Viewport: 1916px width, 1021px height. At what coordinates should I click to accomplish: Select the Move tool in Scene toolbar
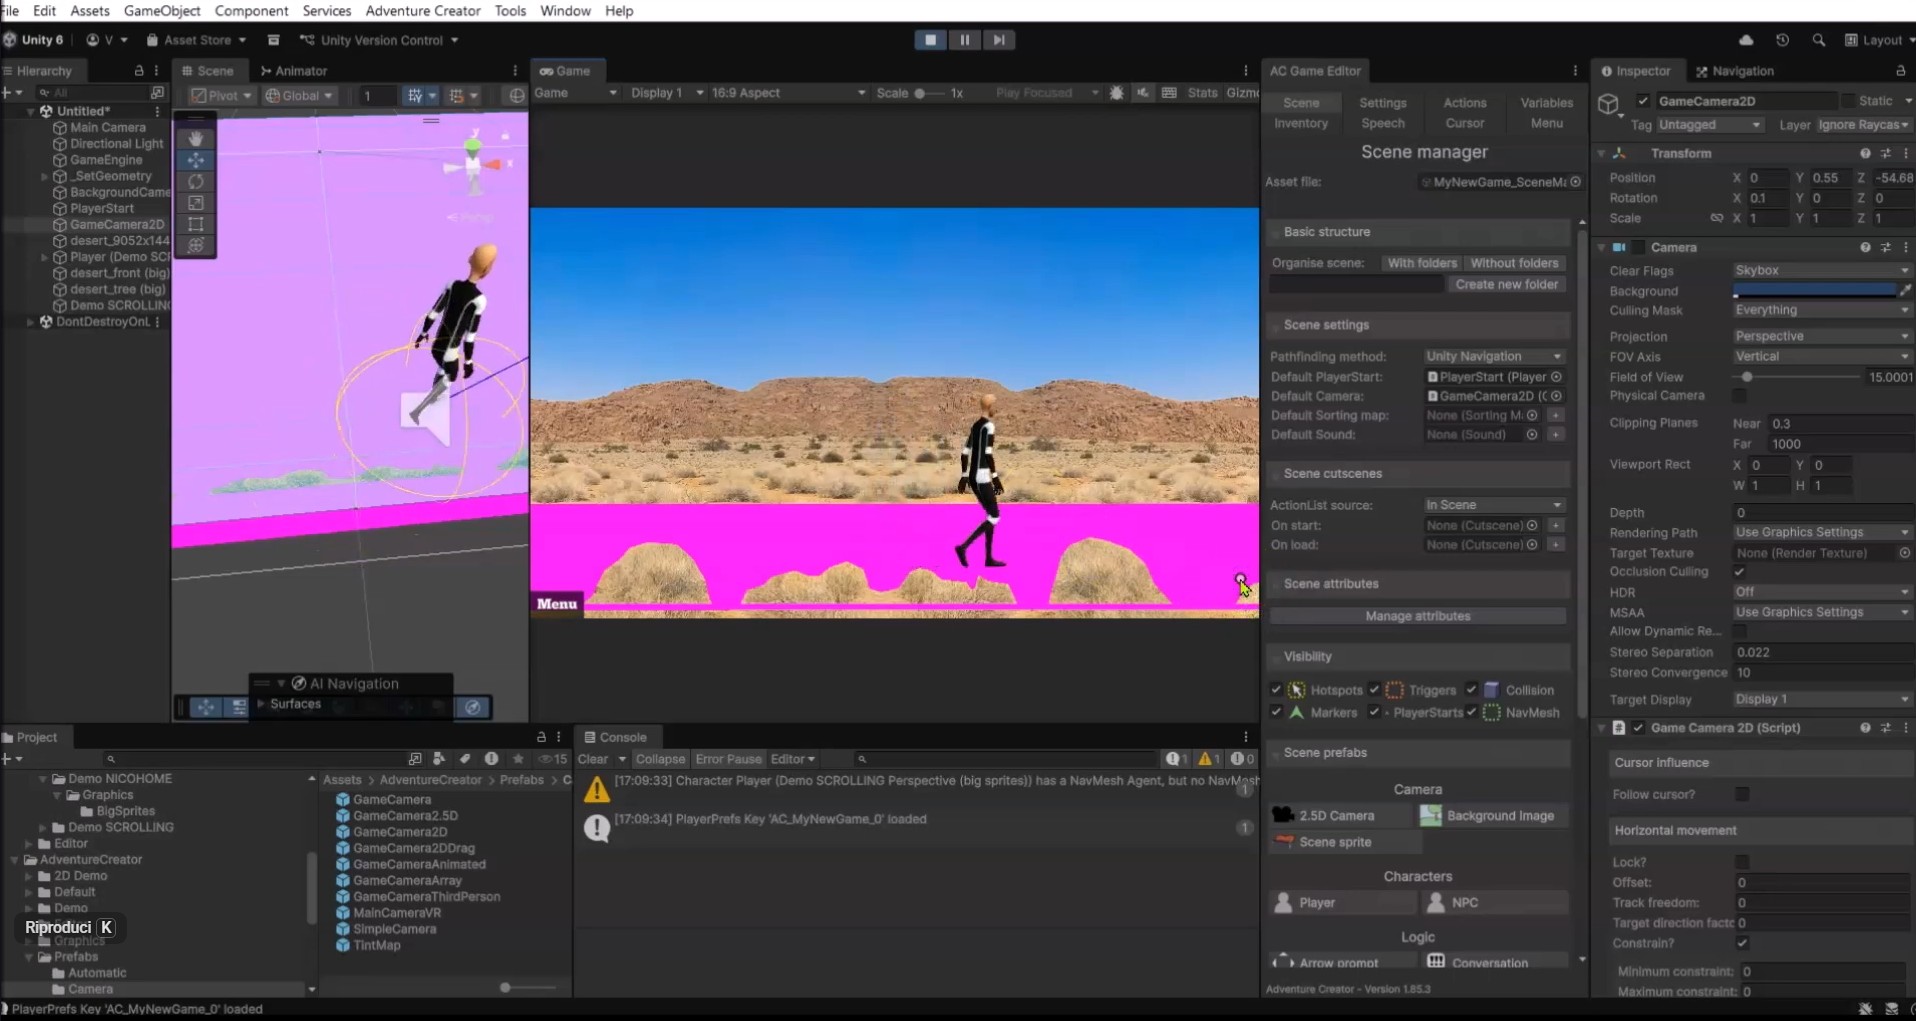tap(196, 160)
